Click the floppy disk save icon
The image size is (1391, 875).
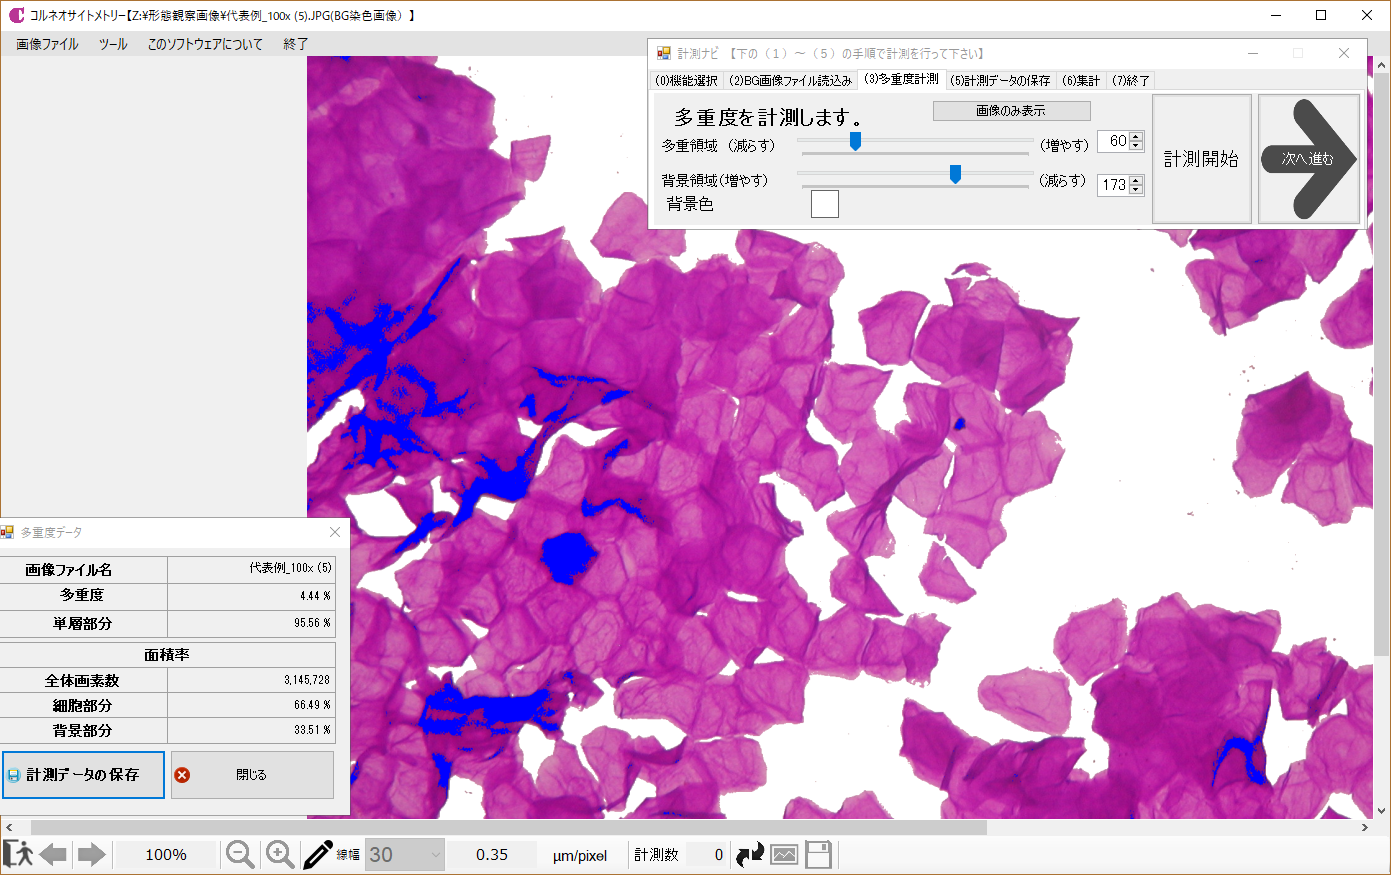tap(818, 854)
